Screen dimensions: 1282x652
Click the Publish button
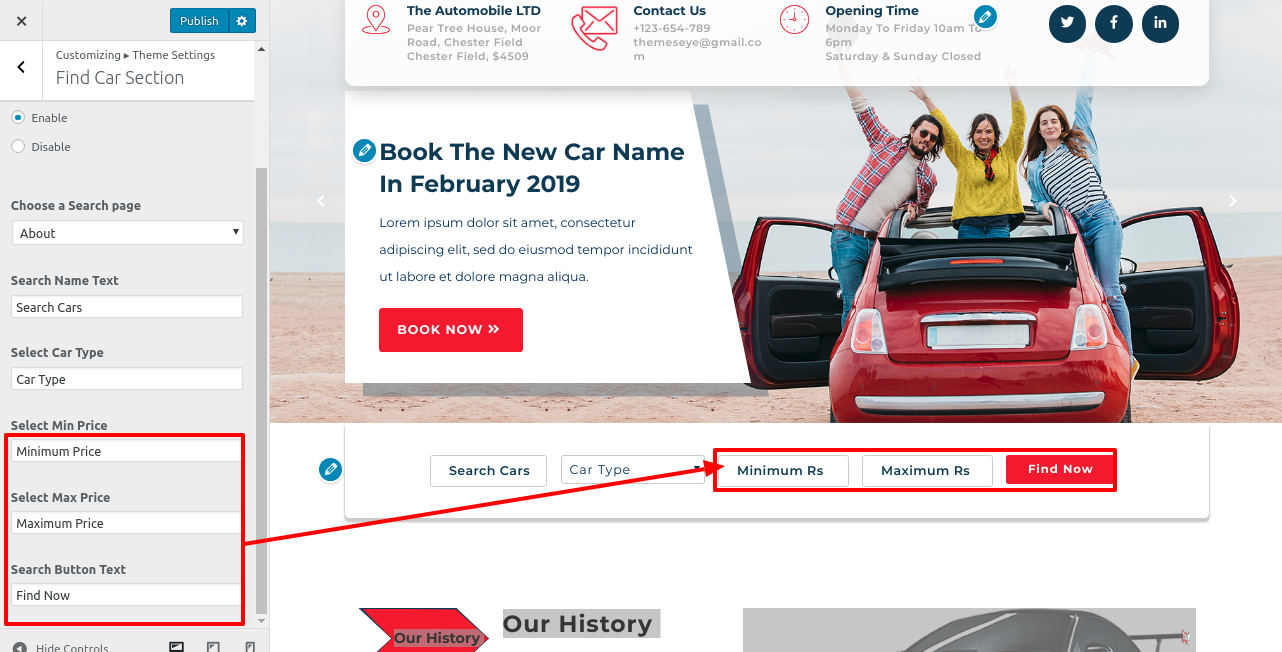coord(199,21)
